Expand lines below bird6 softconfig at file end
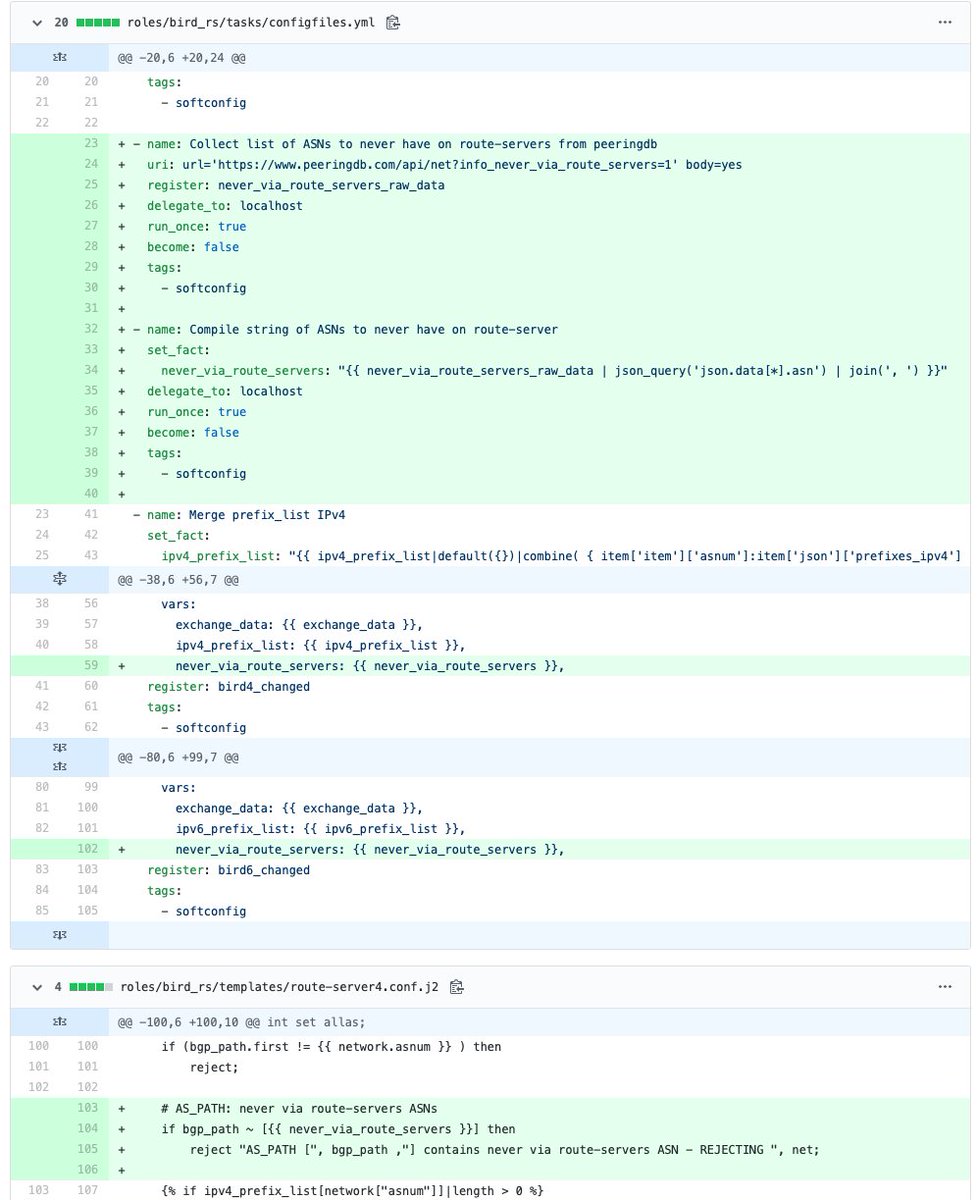 [x=59, y=935]
